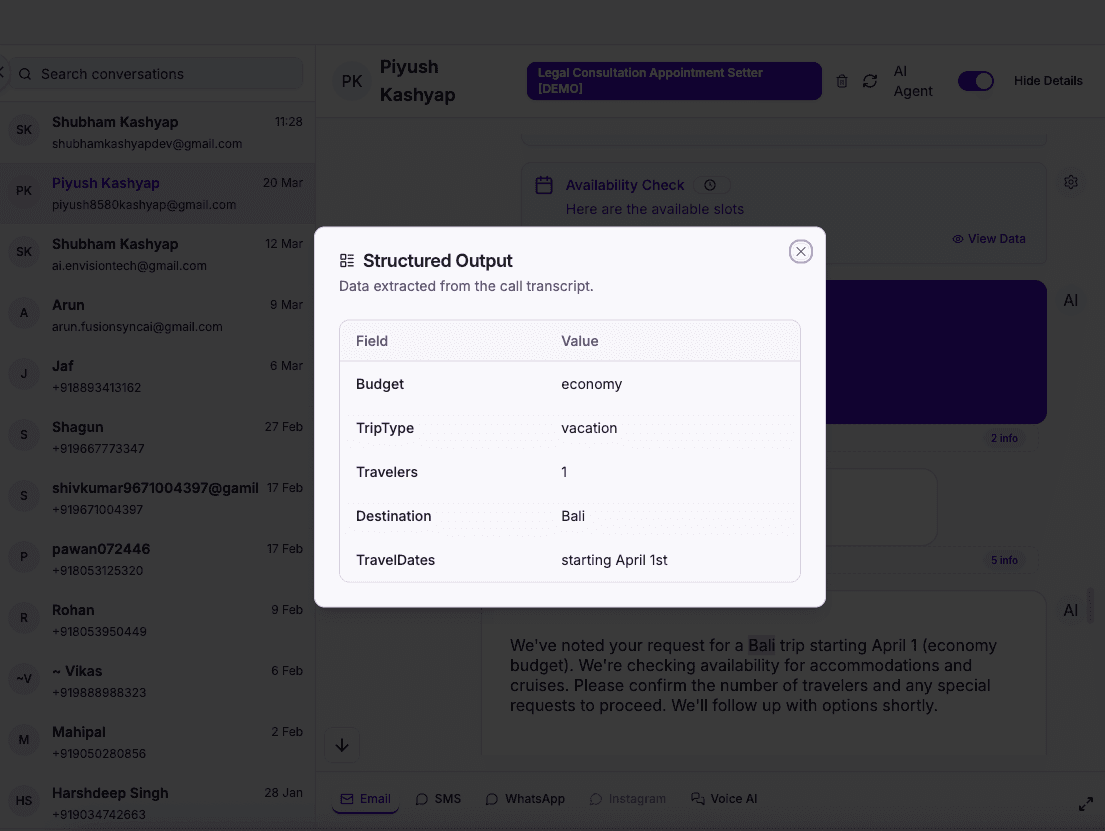1105x831 pixels.
Task: Open the SMS messaging channel
Action: (x=438, y=798)
